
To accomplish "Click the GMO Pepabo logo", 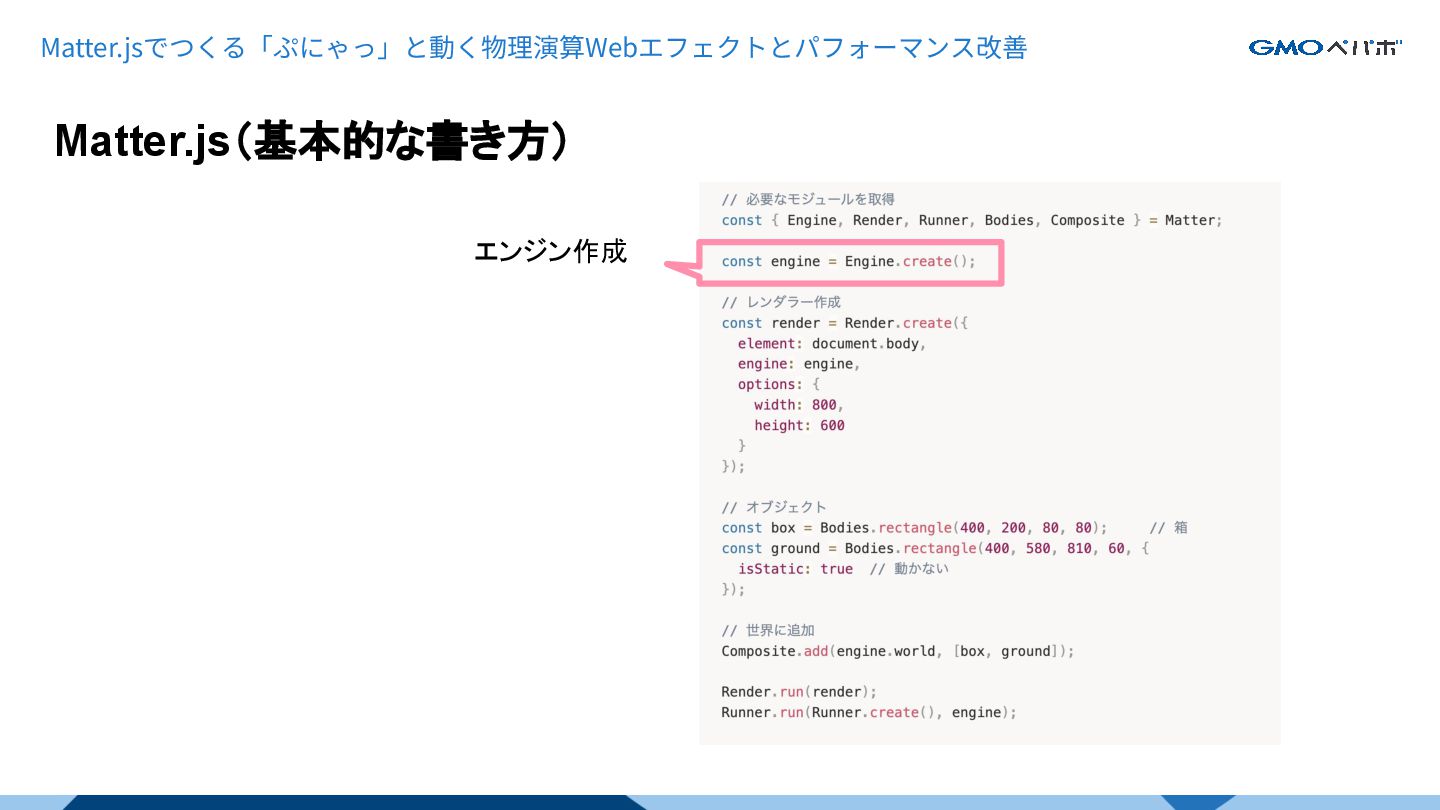I will [x=1325, y=47].
